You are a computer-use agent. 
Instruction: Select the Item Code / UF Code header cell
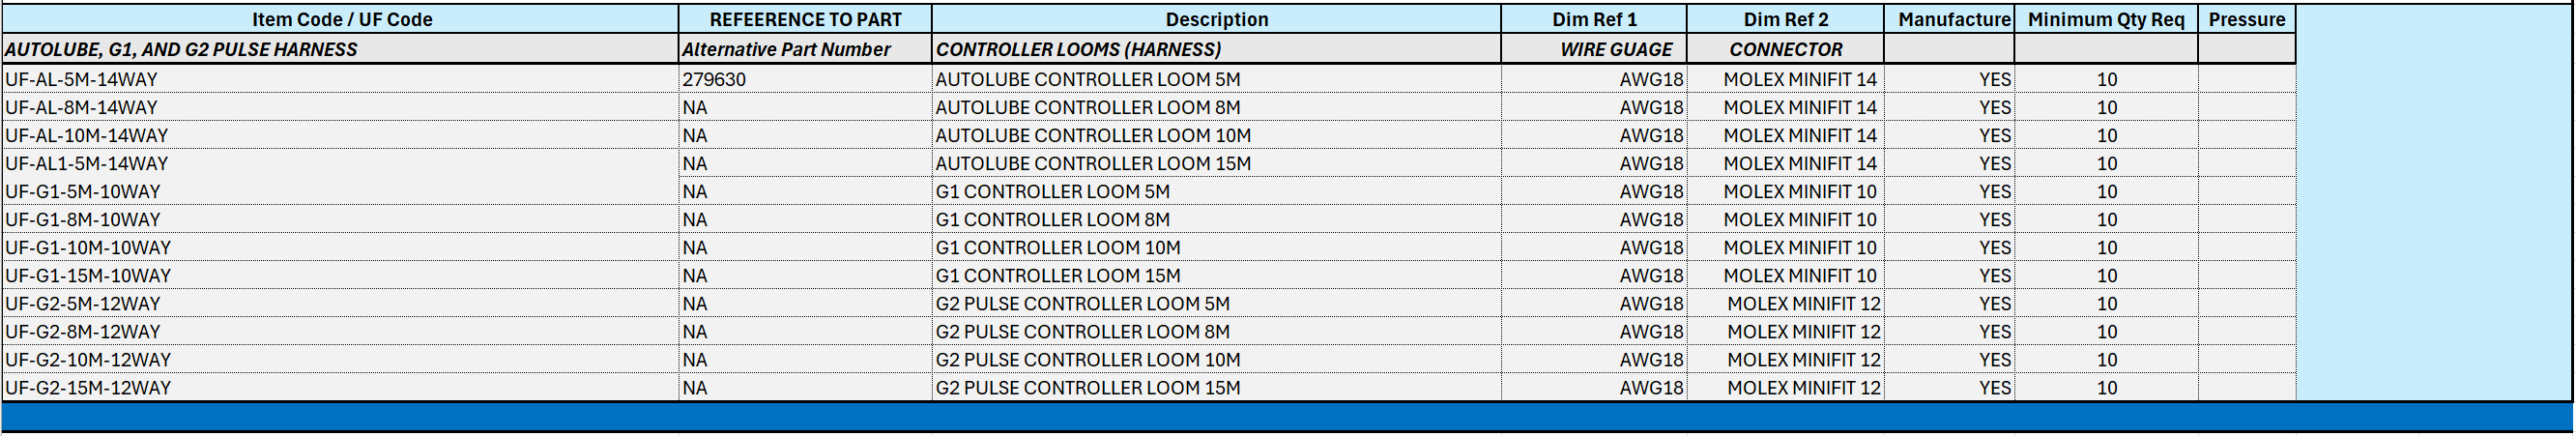[x=341, y=19]
